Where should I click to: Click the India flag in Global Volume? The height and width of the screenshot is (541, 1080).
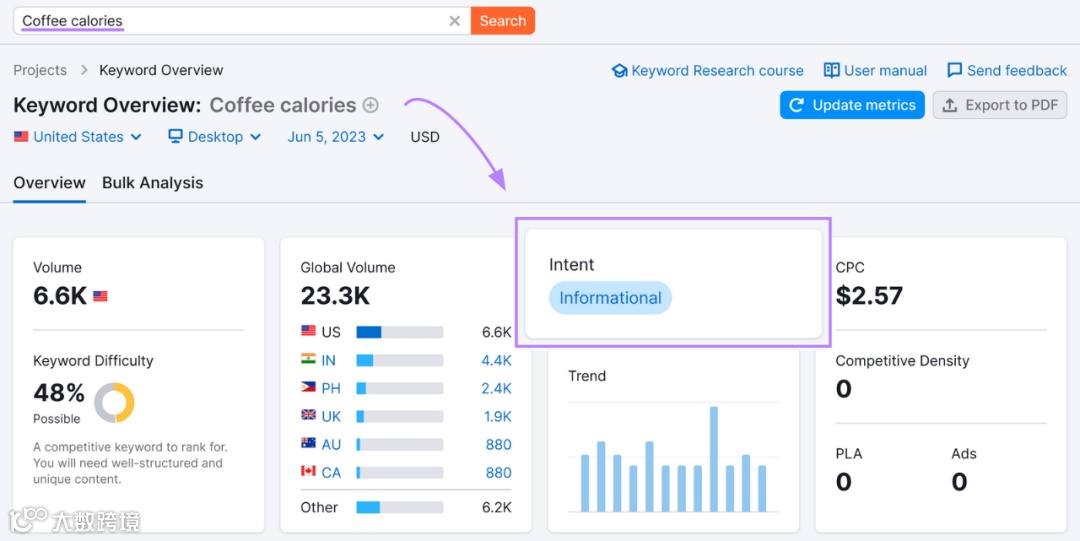(x=309, y=360)
